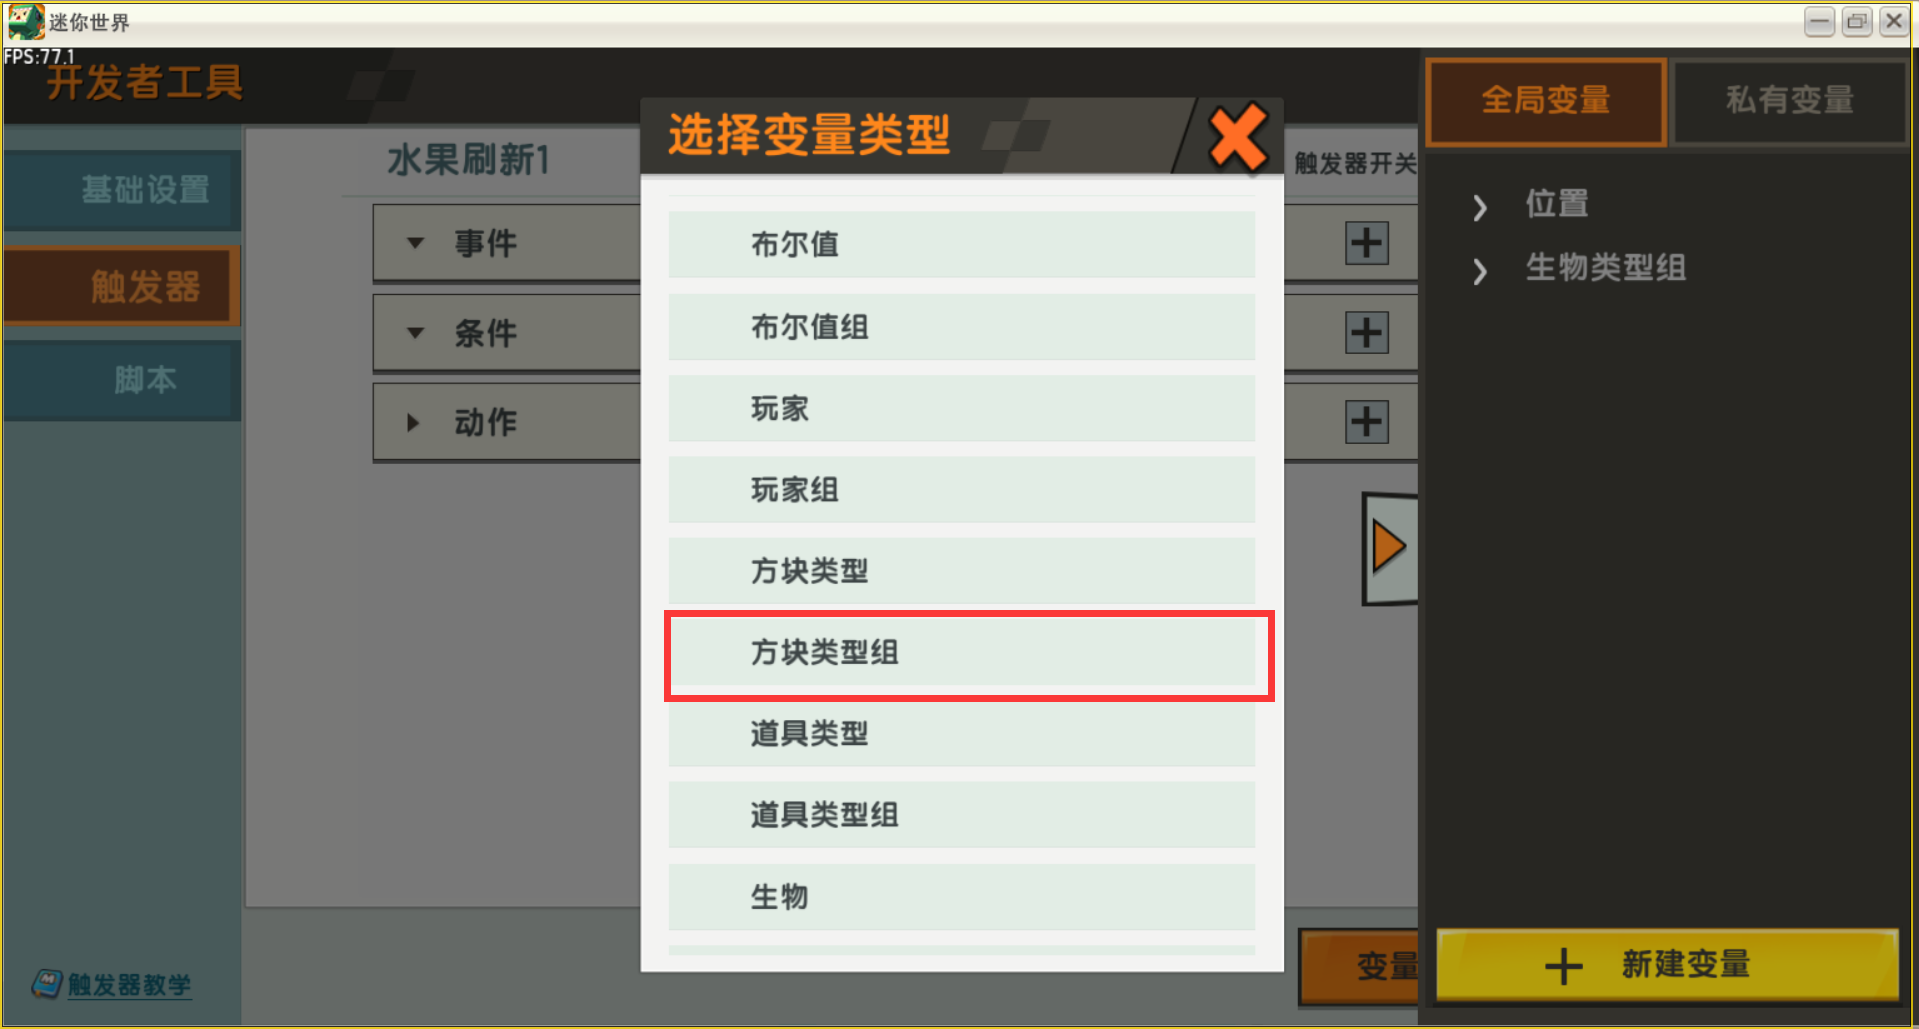Image resolution: width=1919 pixels, height=1029 pixels.
Task: Switch to the 全局变量 tab
Action: [1546, 101]
